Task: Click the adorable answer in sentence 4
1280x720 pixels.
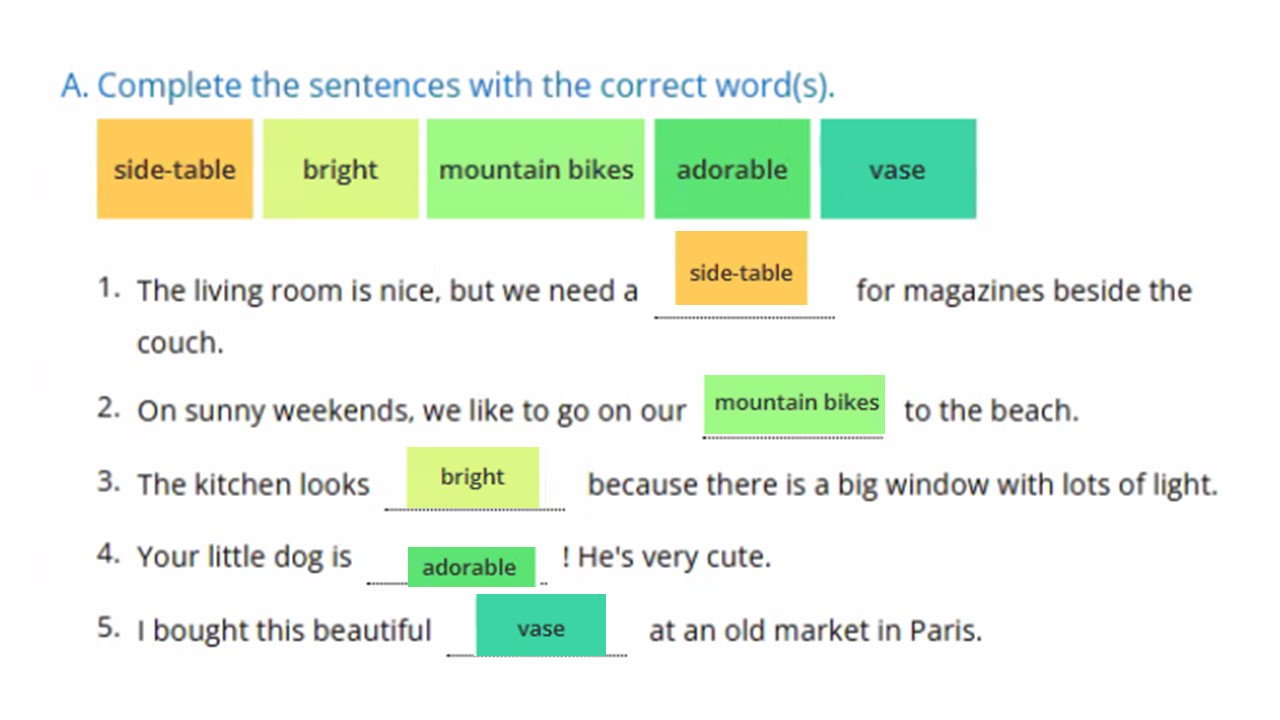Action: click(470, 567)
